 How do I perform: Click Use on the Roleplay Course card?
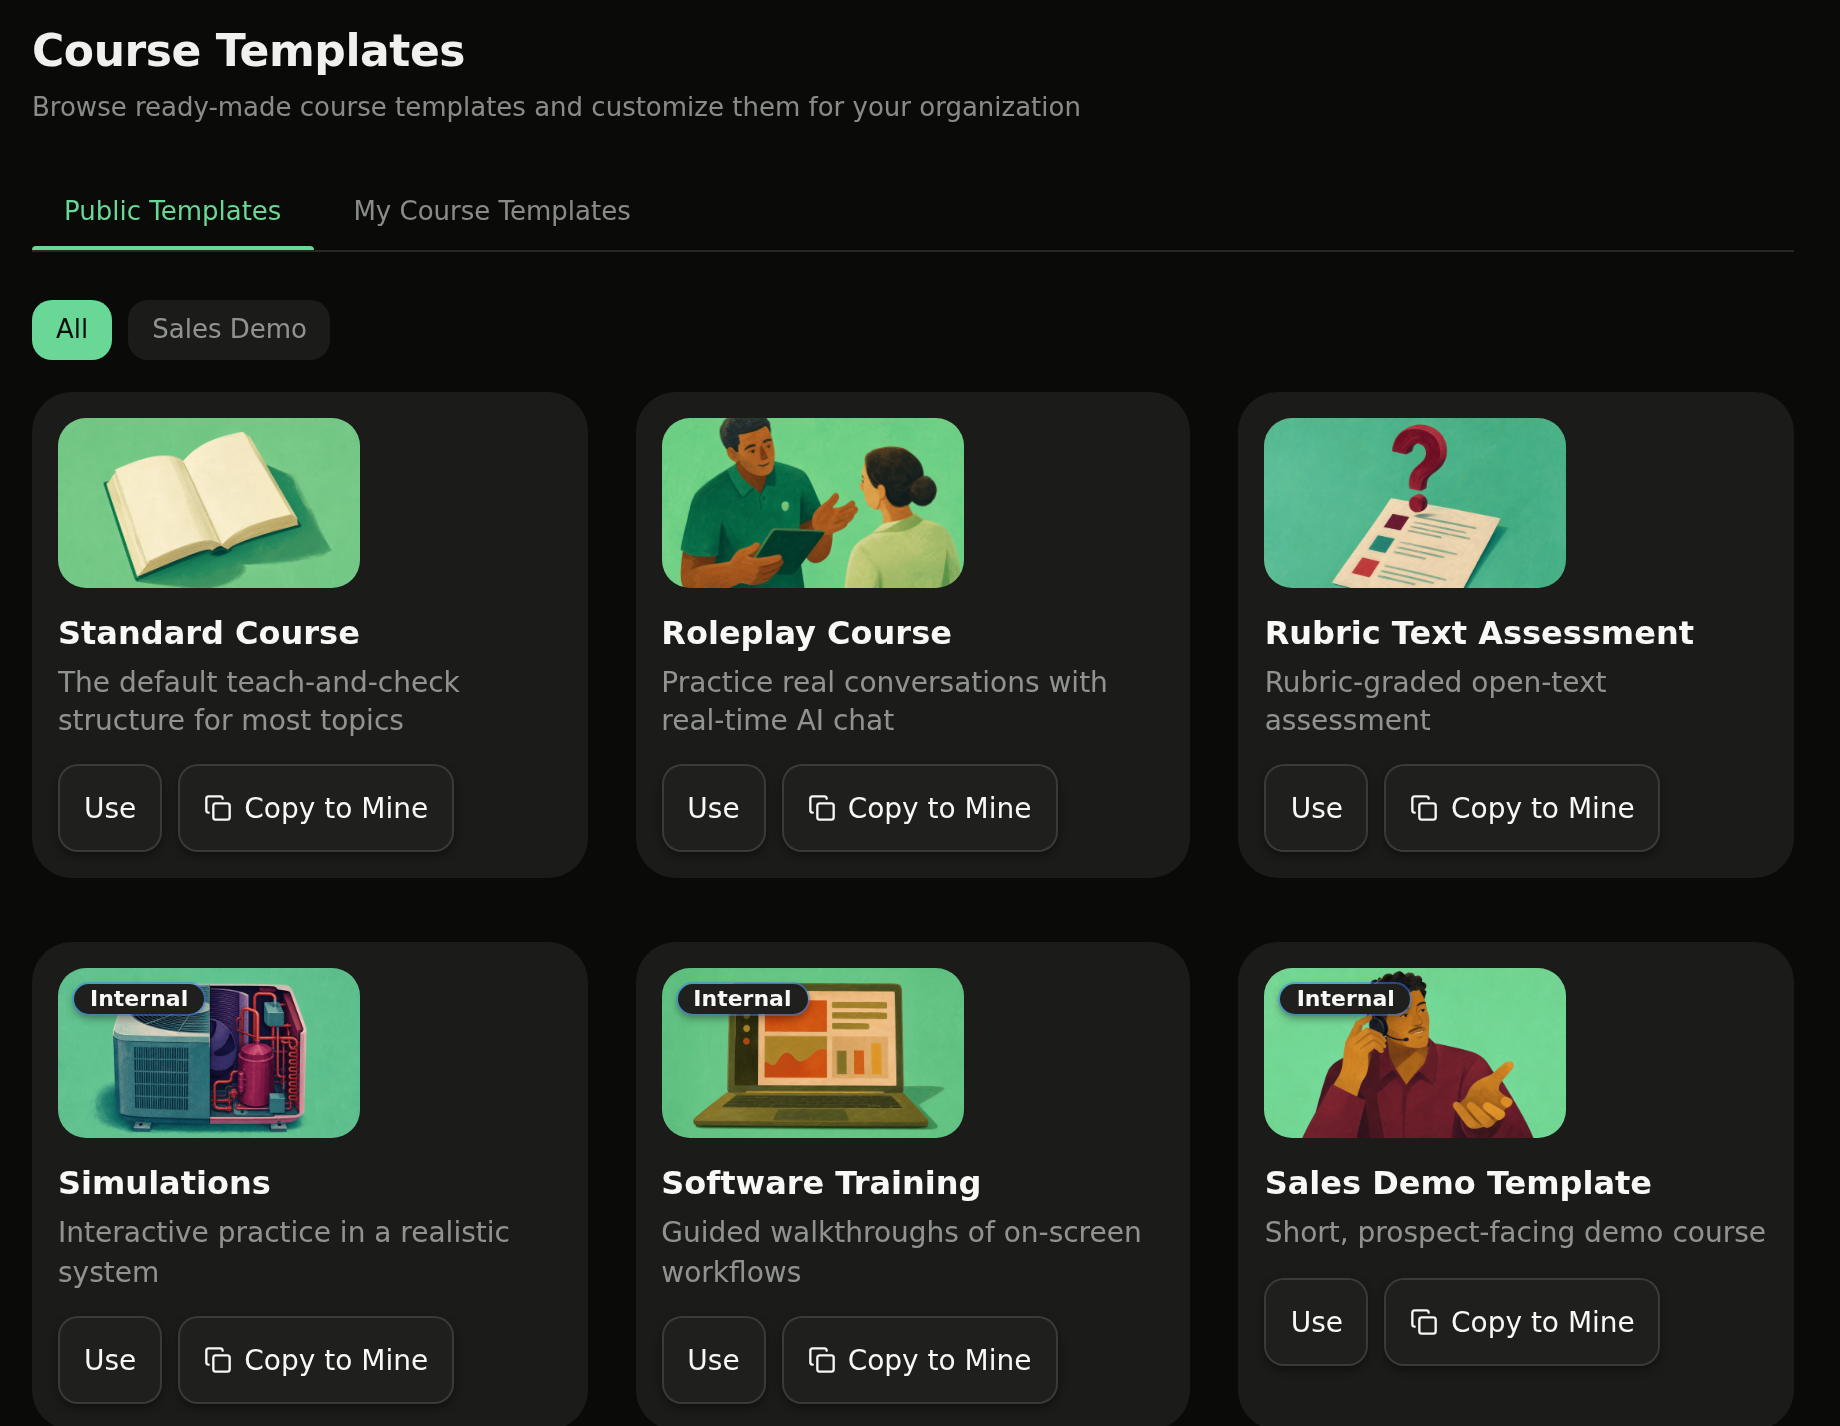[714, 808]
